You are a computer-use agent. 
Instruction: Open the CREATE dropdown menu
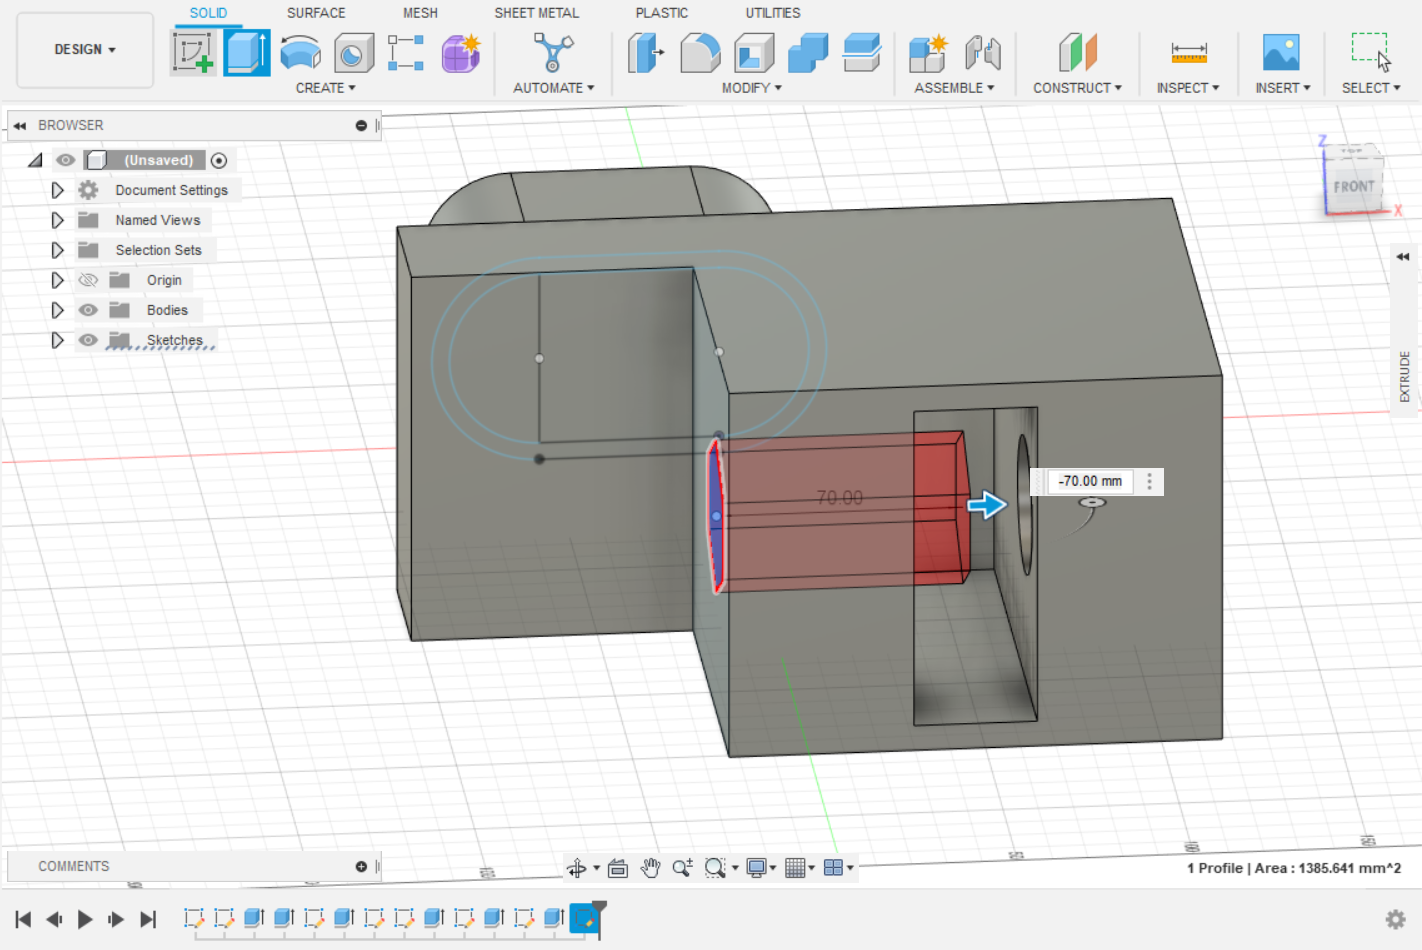[x=326, y=88]
